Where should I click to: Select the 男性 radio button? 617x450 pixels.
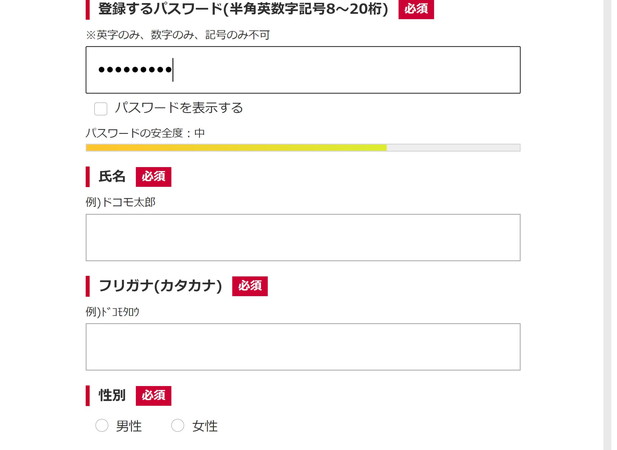[x=102, y=425]
